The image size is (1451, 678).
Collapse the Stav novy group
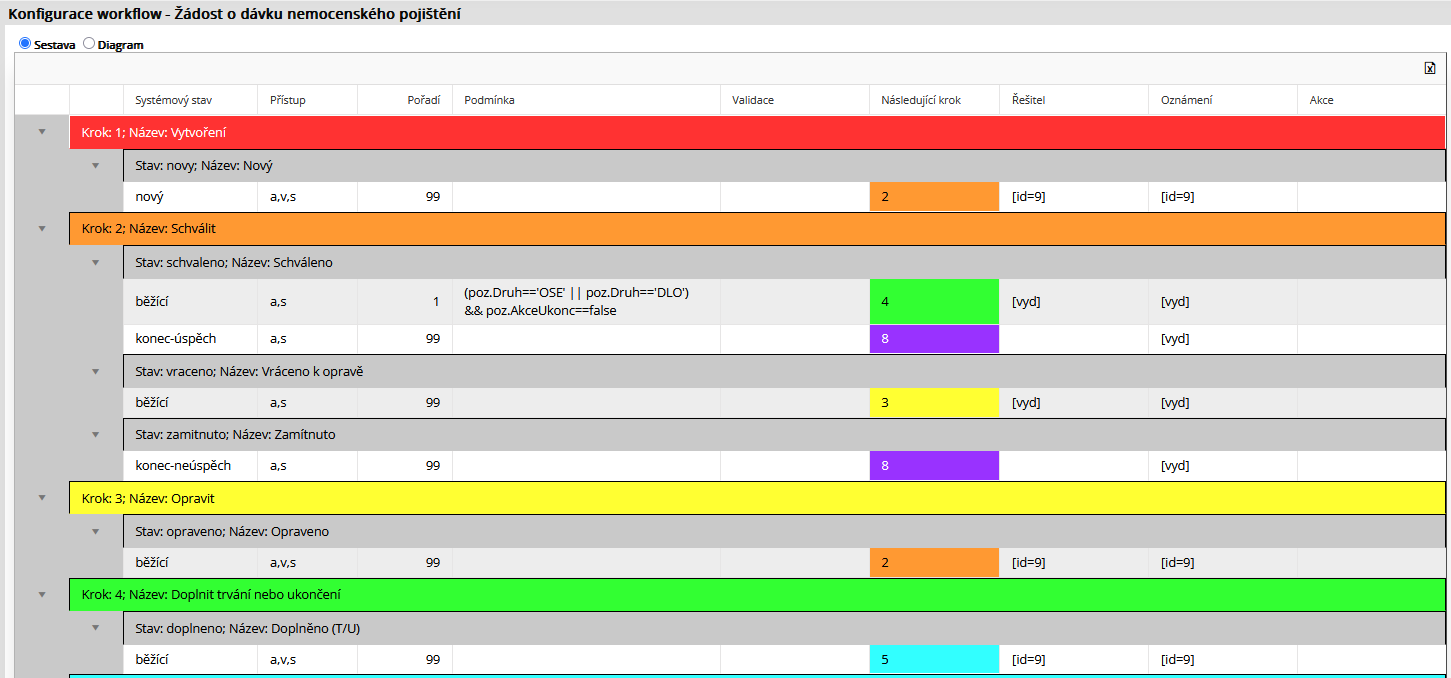coord(96,165)
